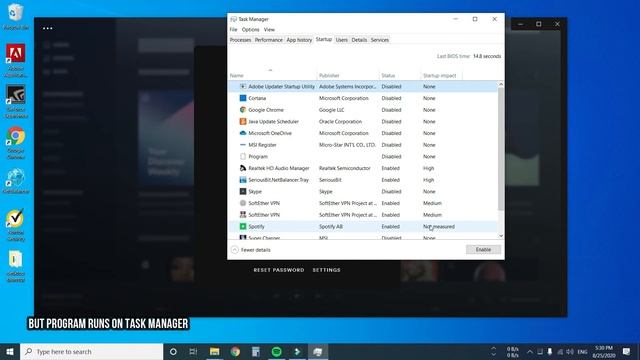Click the Microsoft OneDrive cloud icon
The width and height of the screenshot is (640, 360).
tap(243, 133)
